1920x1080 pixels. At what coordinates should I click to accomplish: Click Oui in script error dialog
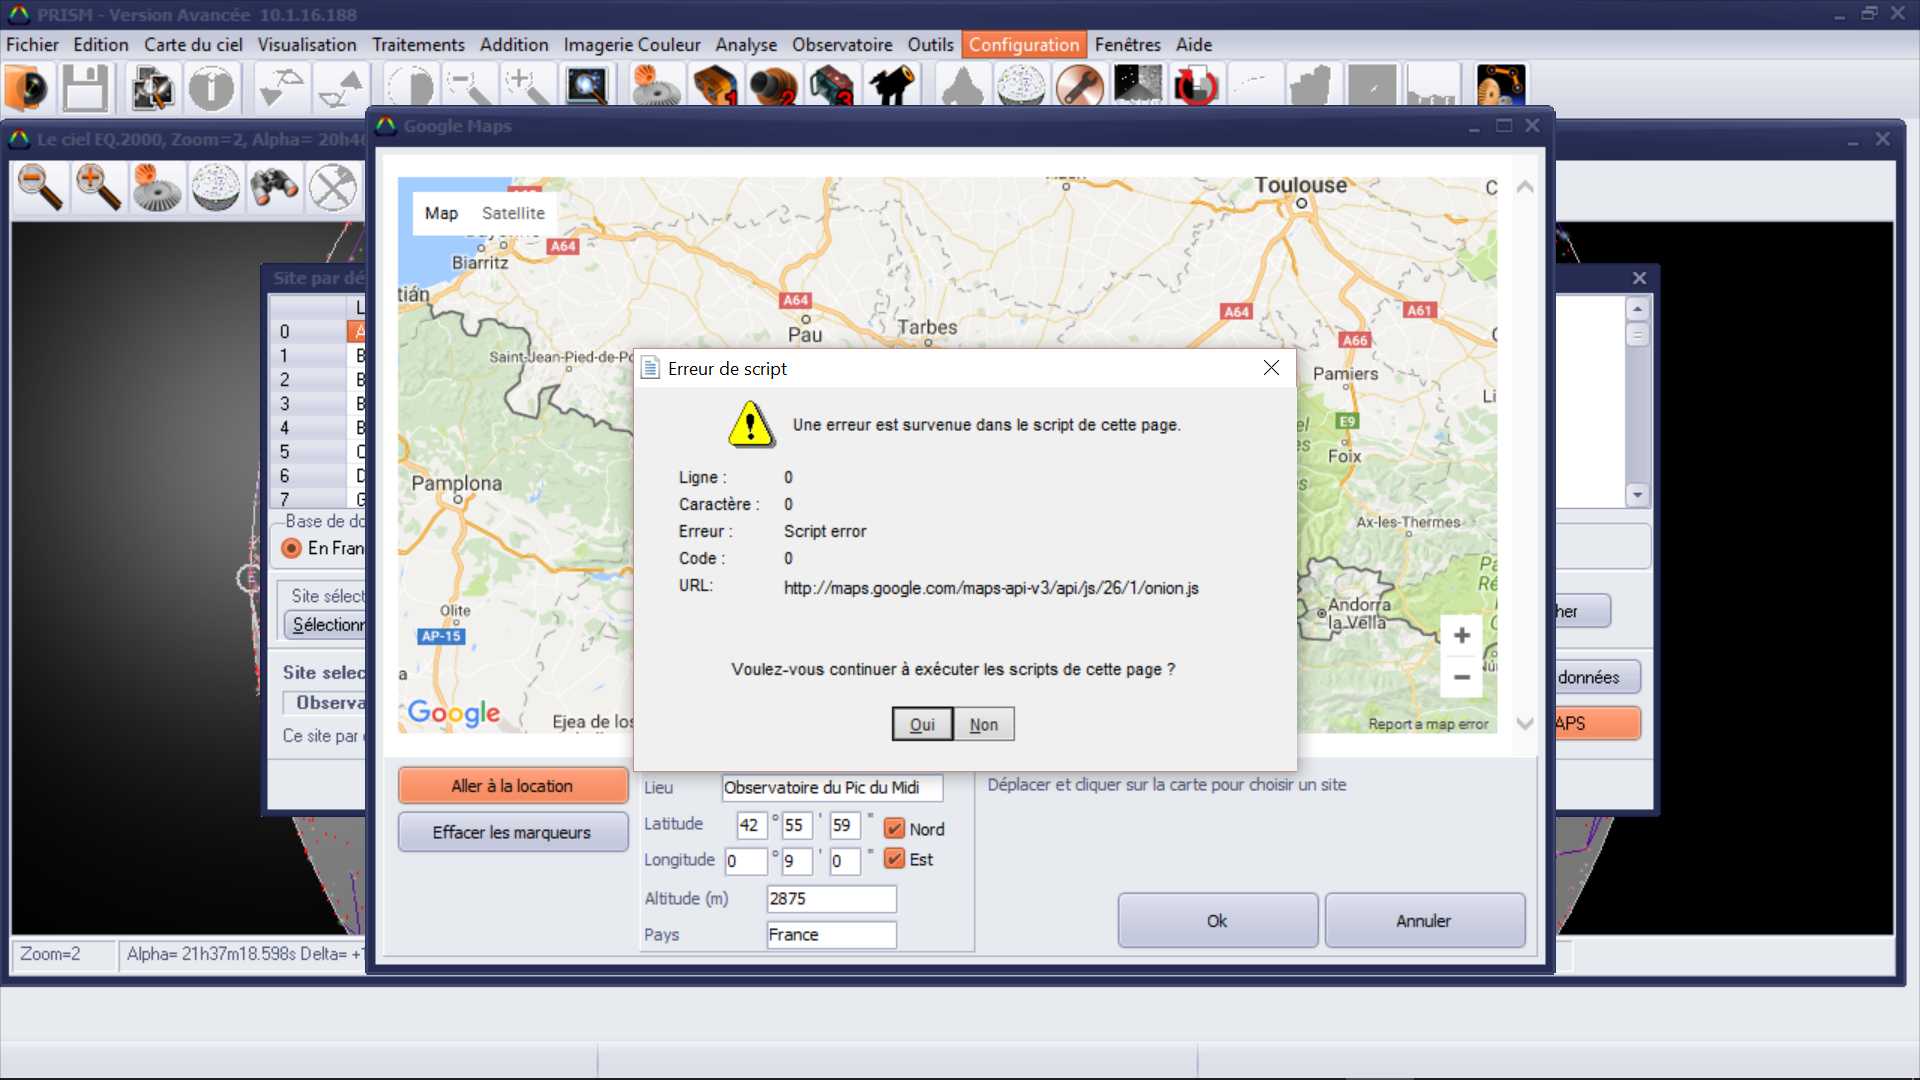coord(921,724)
